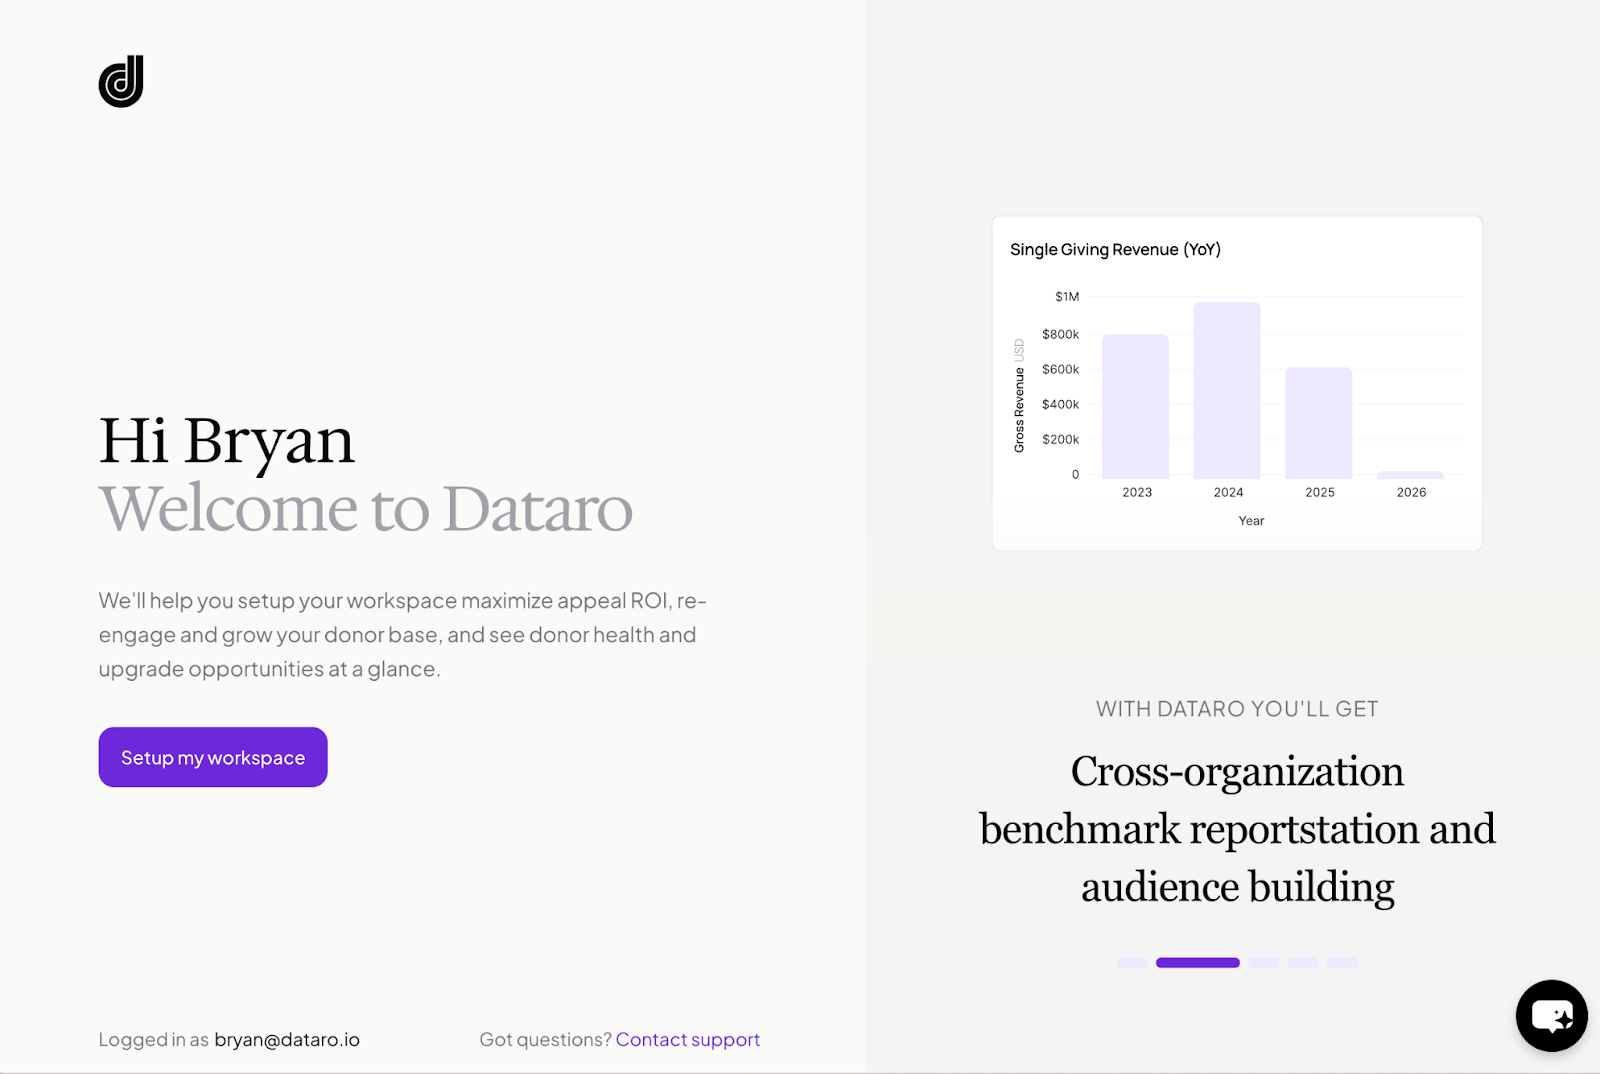Click the active purple carousel indicator
The image size is (1600, 1074).
1197,963
